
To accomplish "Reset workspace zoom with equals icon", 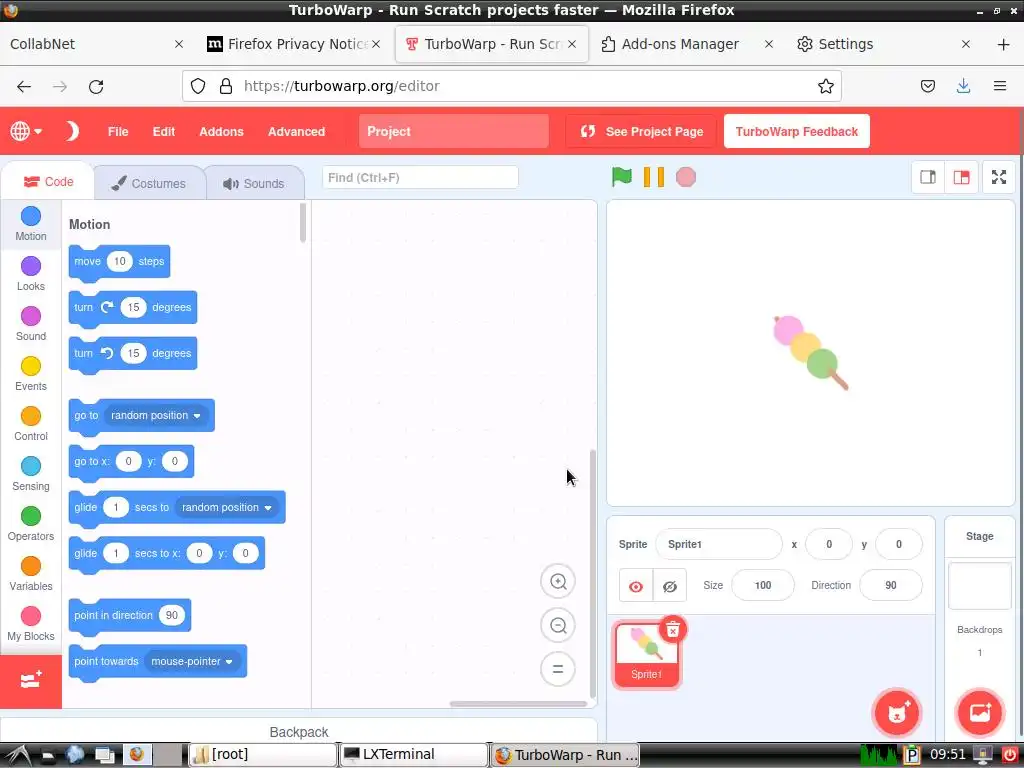I will tap(558, 669).
